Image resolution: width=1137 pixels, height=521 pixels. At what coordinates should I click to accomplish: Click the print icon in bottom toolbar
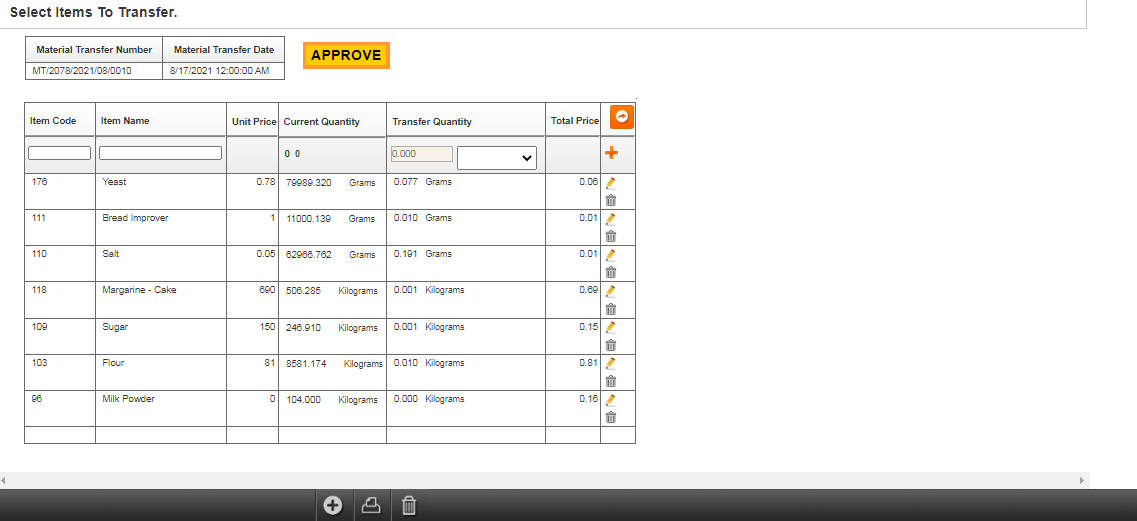371,506
